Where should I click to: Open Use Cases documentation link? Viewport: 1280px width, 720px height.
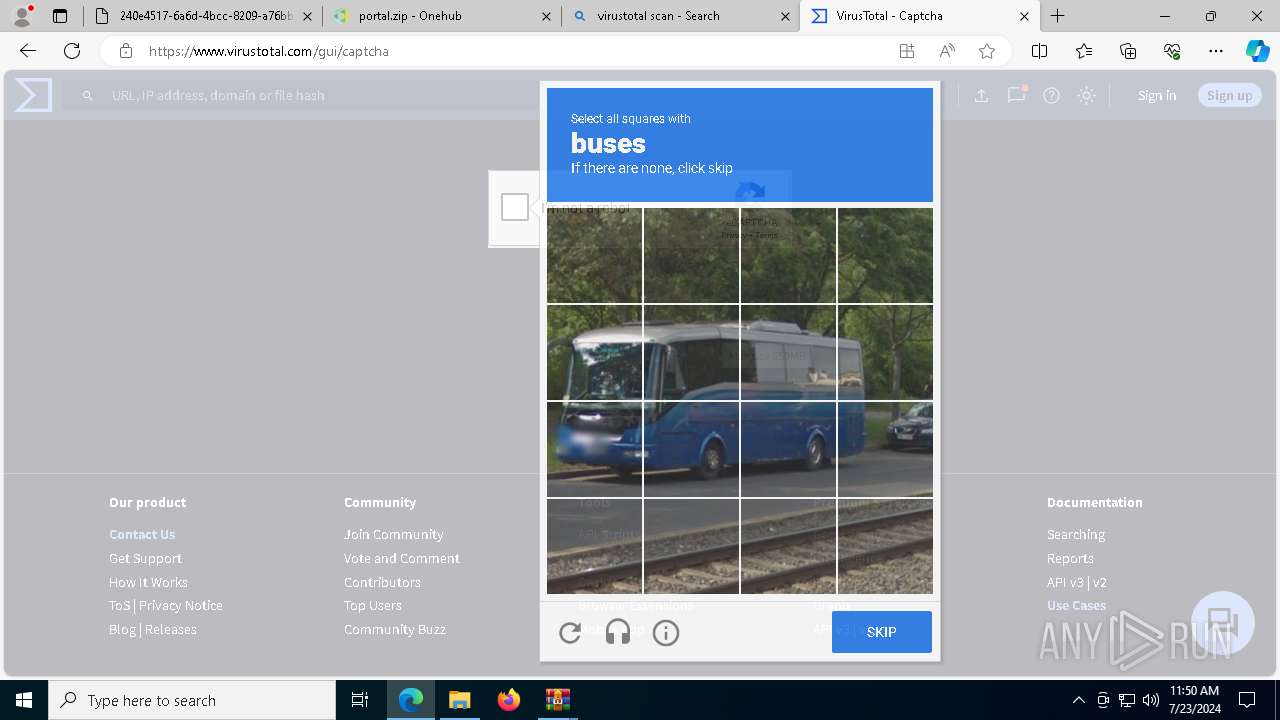click(x=1076, y=605)
